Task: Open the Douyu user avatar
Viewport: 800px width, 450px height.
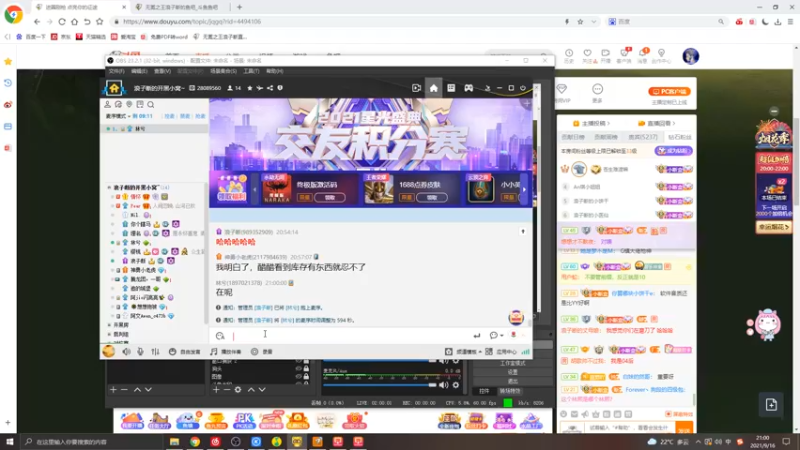Action: (x=690, y=56)
